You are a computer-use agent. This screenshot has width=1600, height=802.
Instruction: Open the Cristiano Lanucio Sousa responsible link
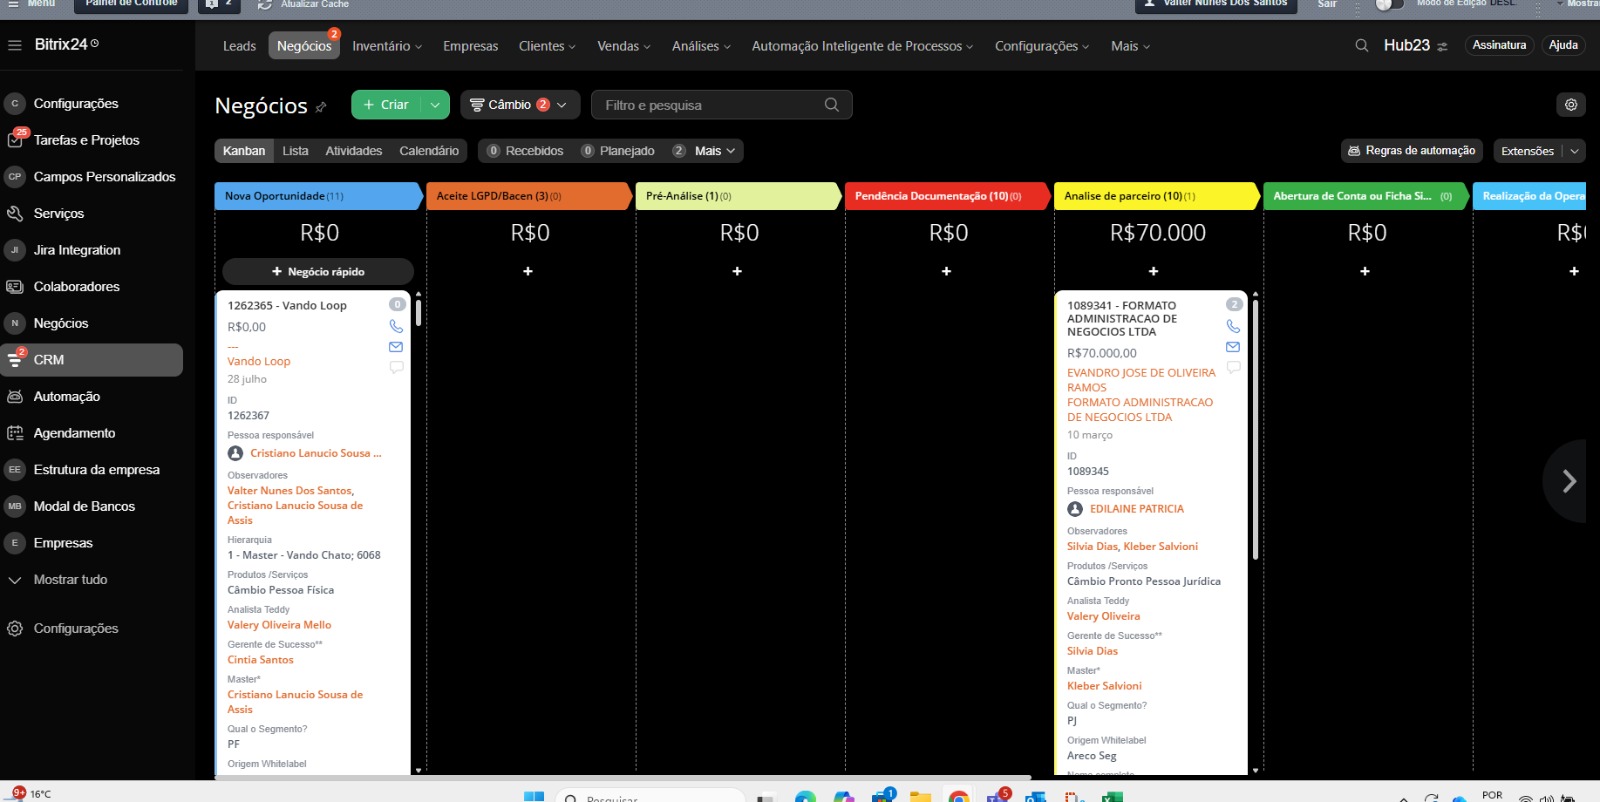click(x=315, y=453)
